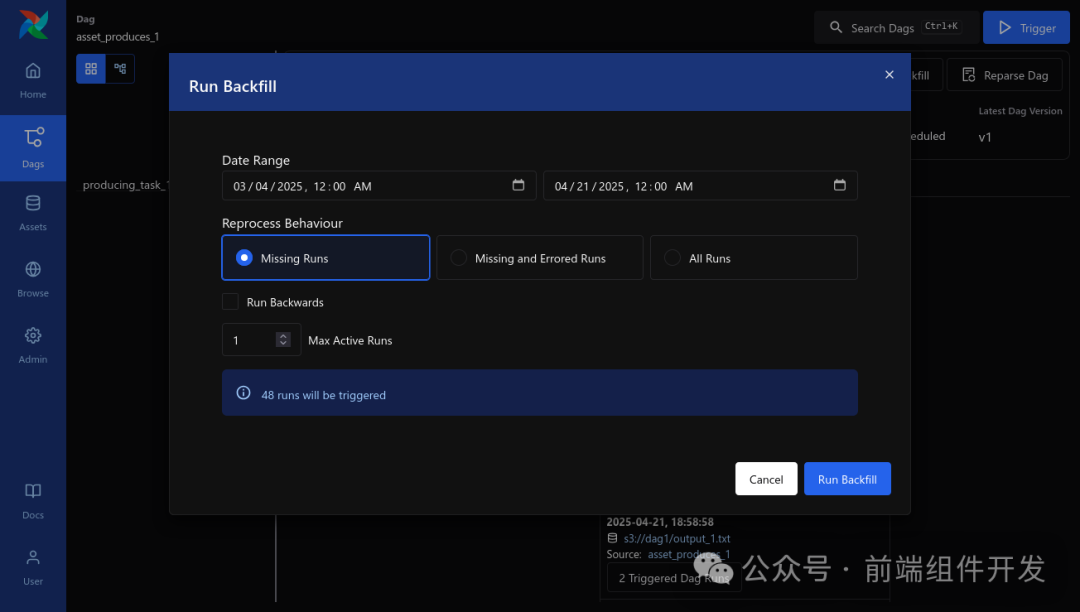Click the end date field 04/21/2025
This screenshot has width=1080, height=612.
pyautogui.click(x=700, y=186)
